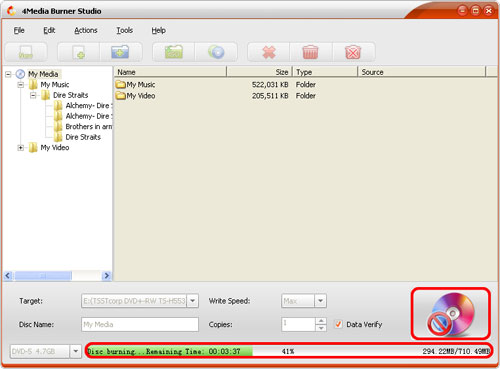The width and height of the screenshot is (500, 369).
Task: Select My Video in the folder tree
Action: click(55, 148)
